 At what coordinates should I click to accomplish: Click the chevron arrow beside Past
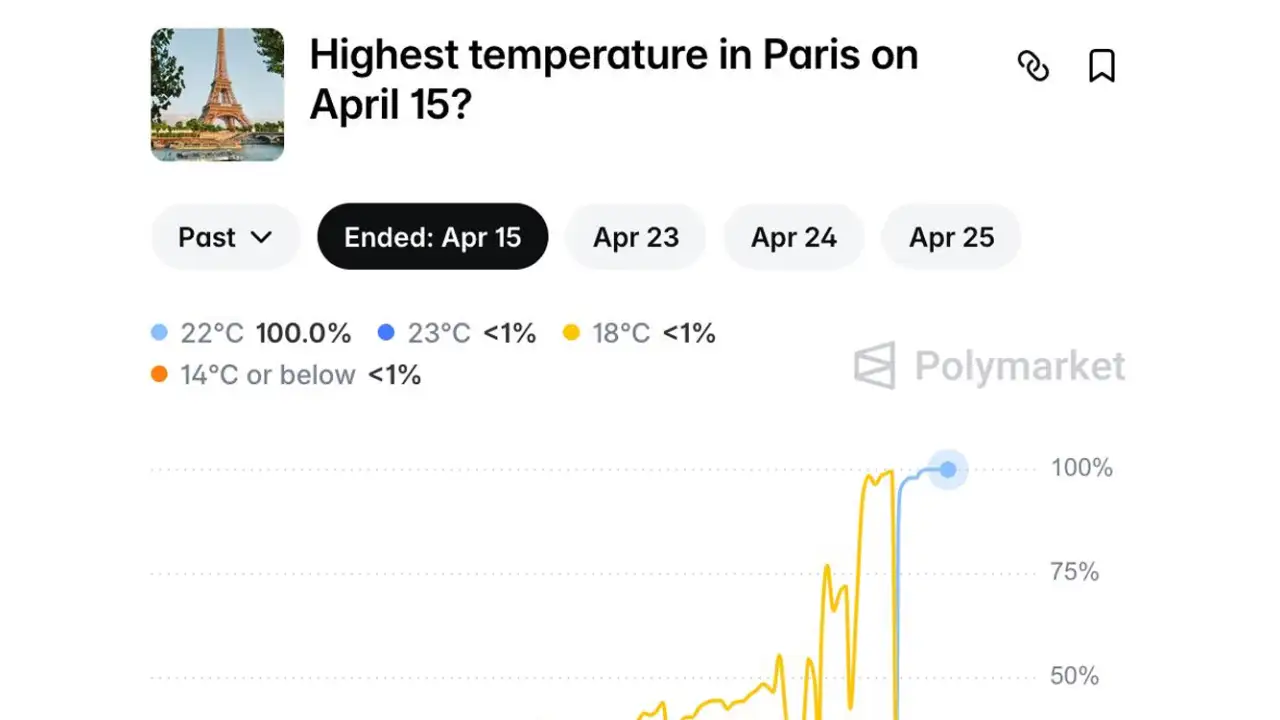(261, 237)
